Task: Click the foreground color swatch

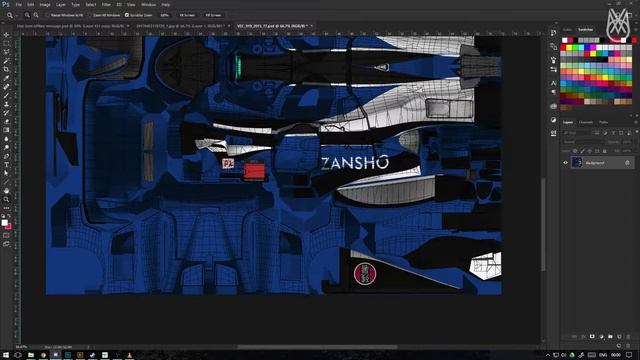Action: click(4, 222)
